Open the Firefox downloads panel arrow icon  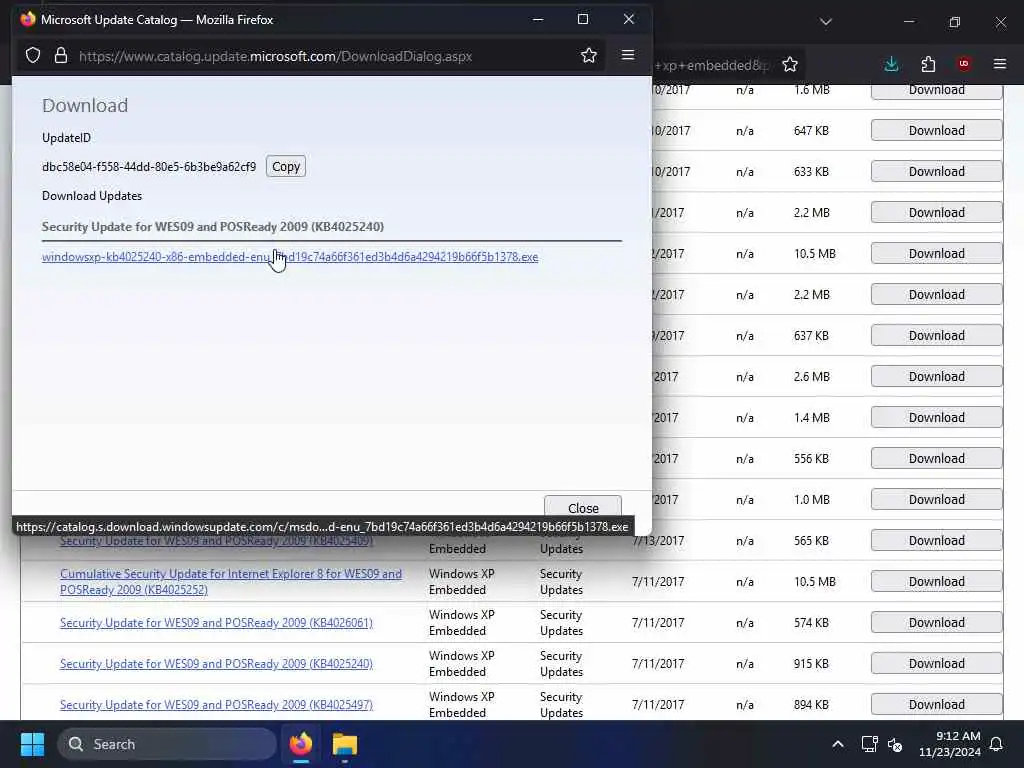891,64
